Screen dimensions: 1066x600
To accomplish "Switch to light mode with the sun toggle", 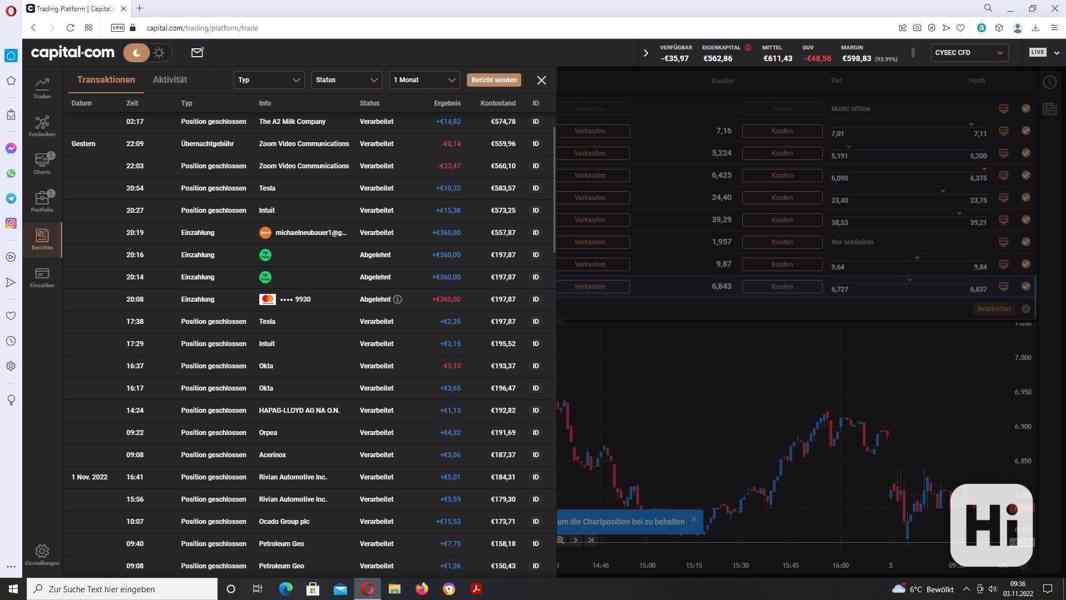I will (159, 52).
